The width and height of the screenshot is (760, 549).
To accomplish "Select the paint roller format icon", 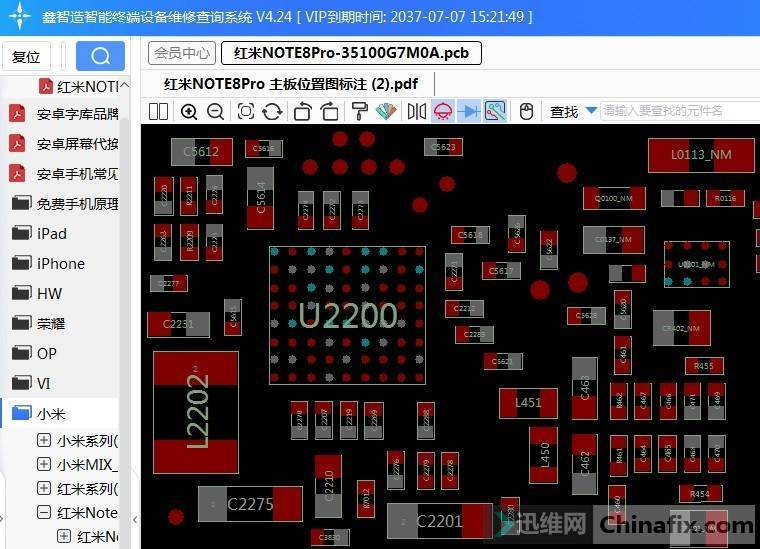I will tap(360, 111).
